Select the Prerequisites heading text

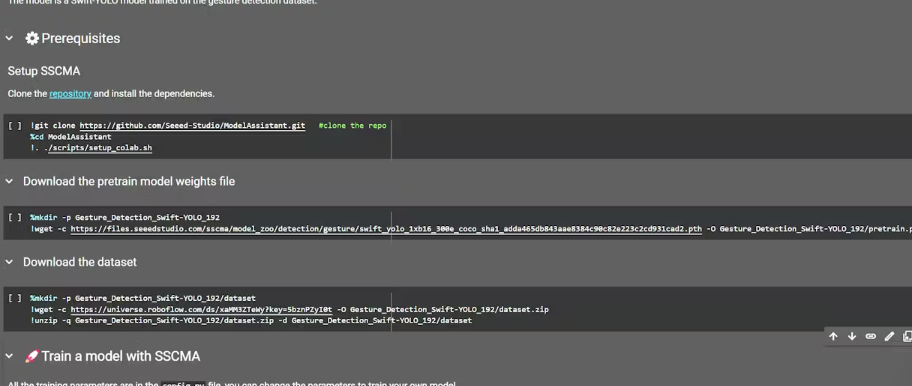80,38
